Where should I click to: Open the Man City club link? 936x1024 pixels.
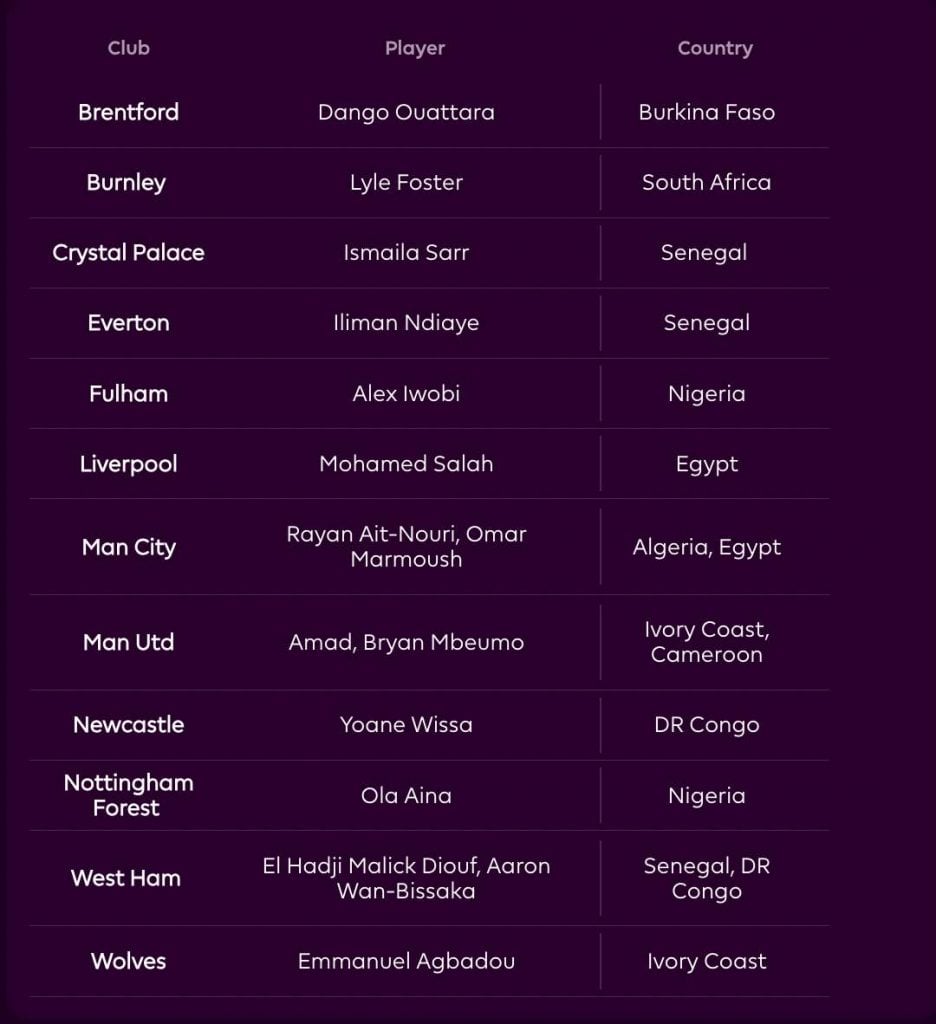128,547
